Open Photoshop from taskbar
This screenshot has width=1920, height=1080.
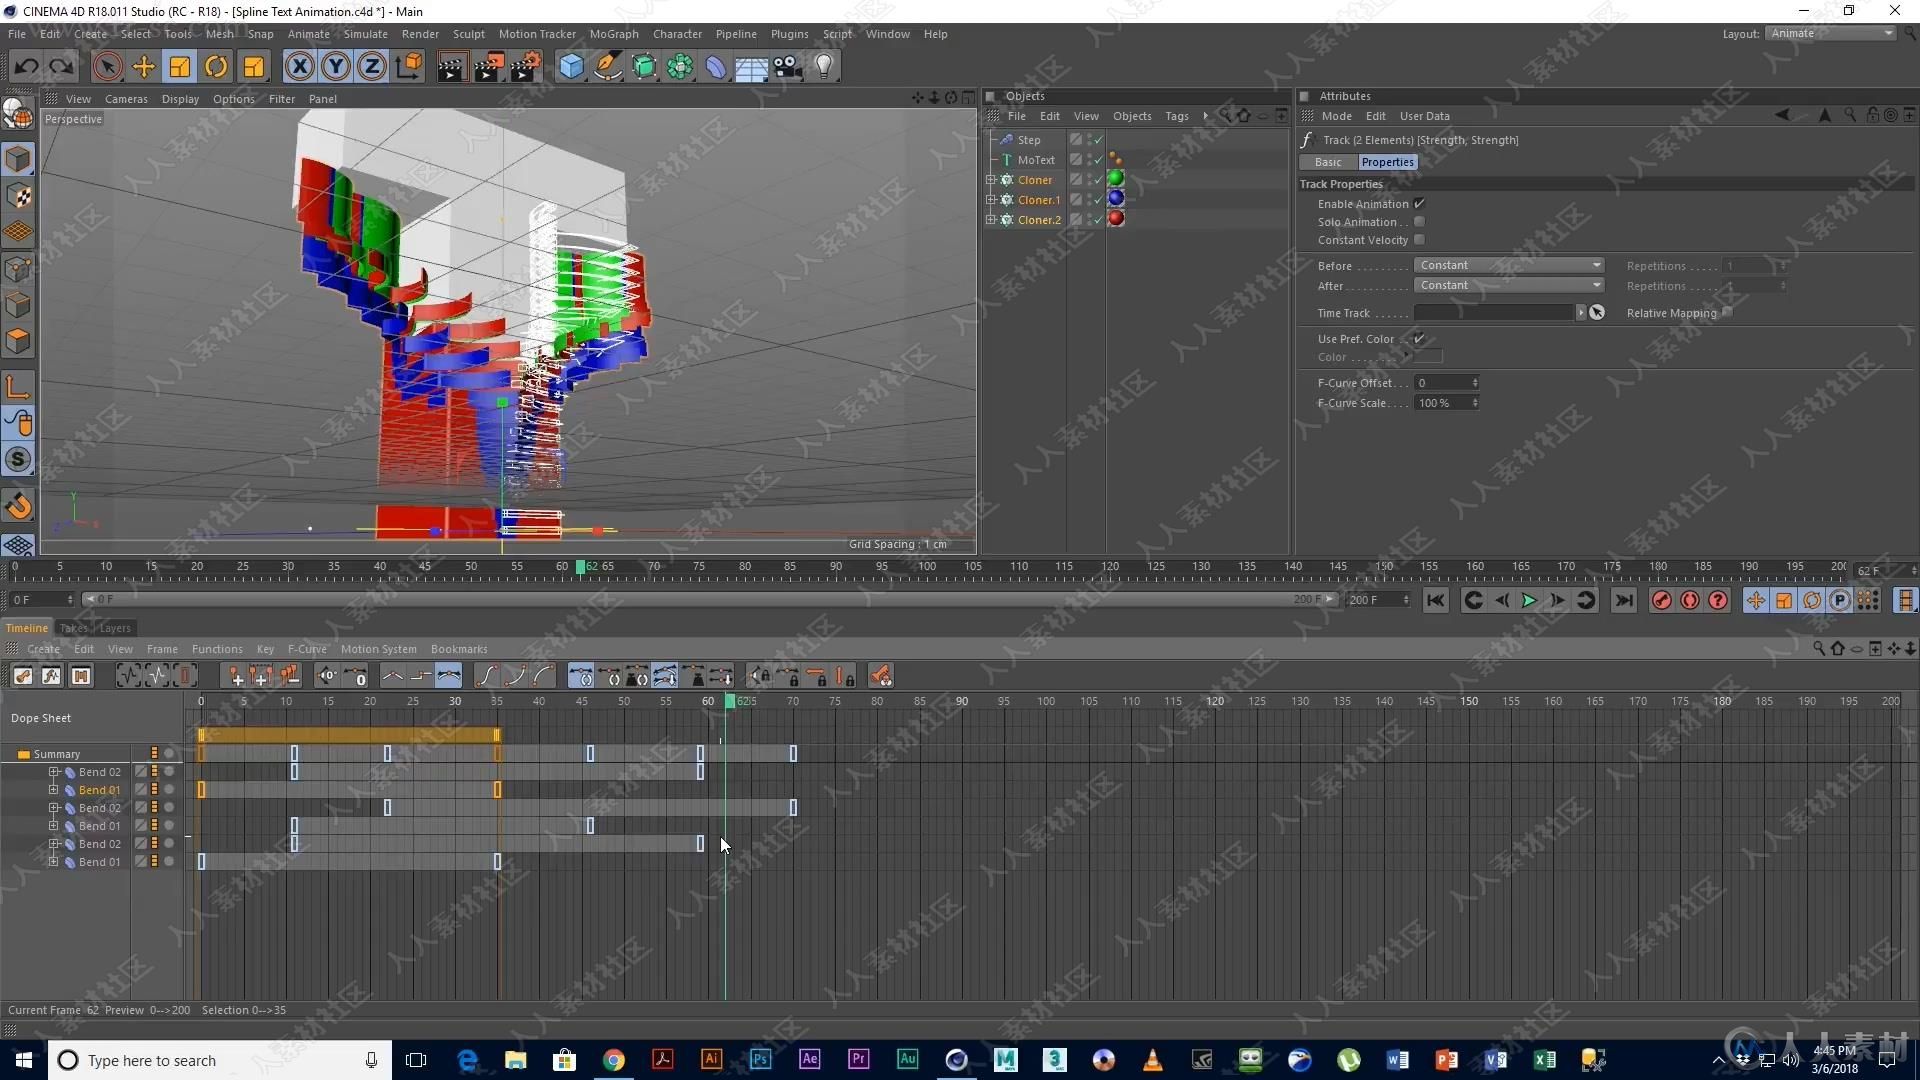760,1060
